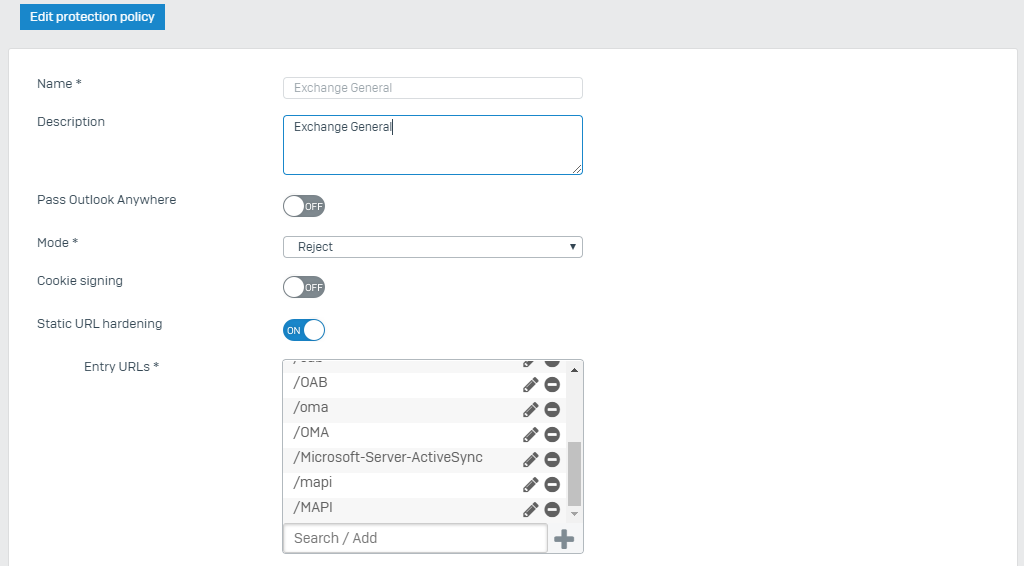Image resolution: width=1024 pixels, height=566 pixels.
Task: Click the Edit protection policy tab
Action: (x=92, y=17)
